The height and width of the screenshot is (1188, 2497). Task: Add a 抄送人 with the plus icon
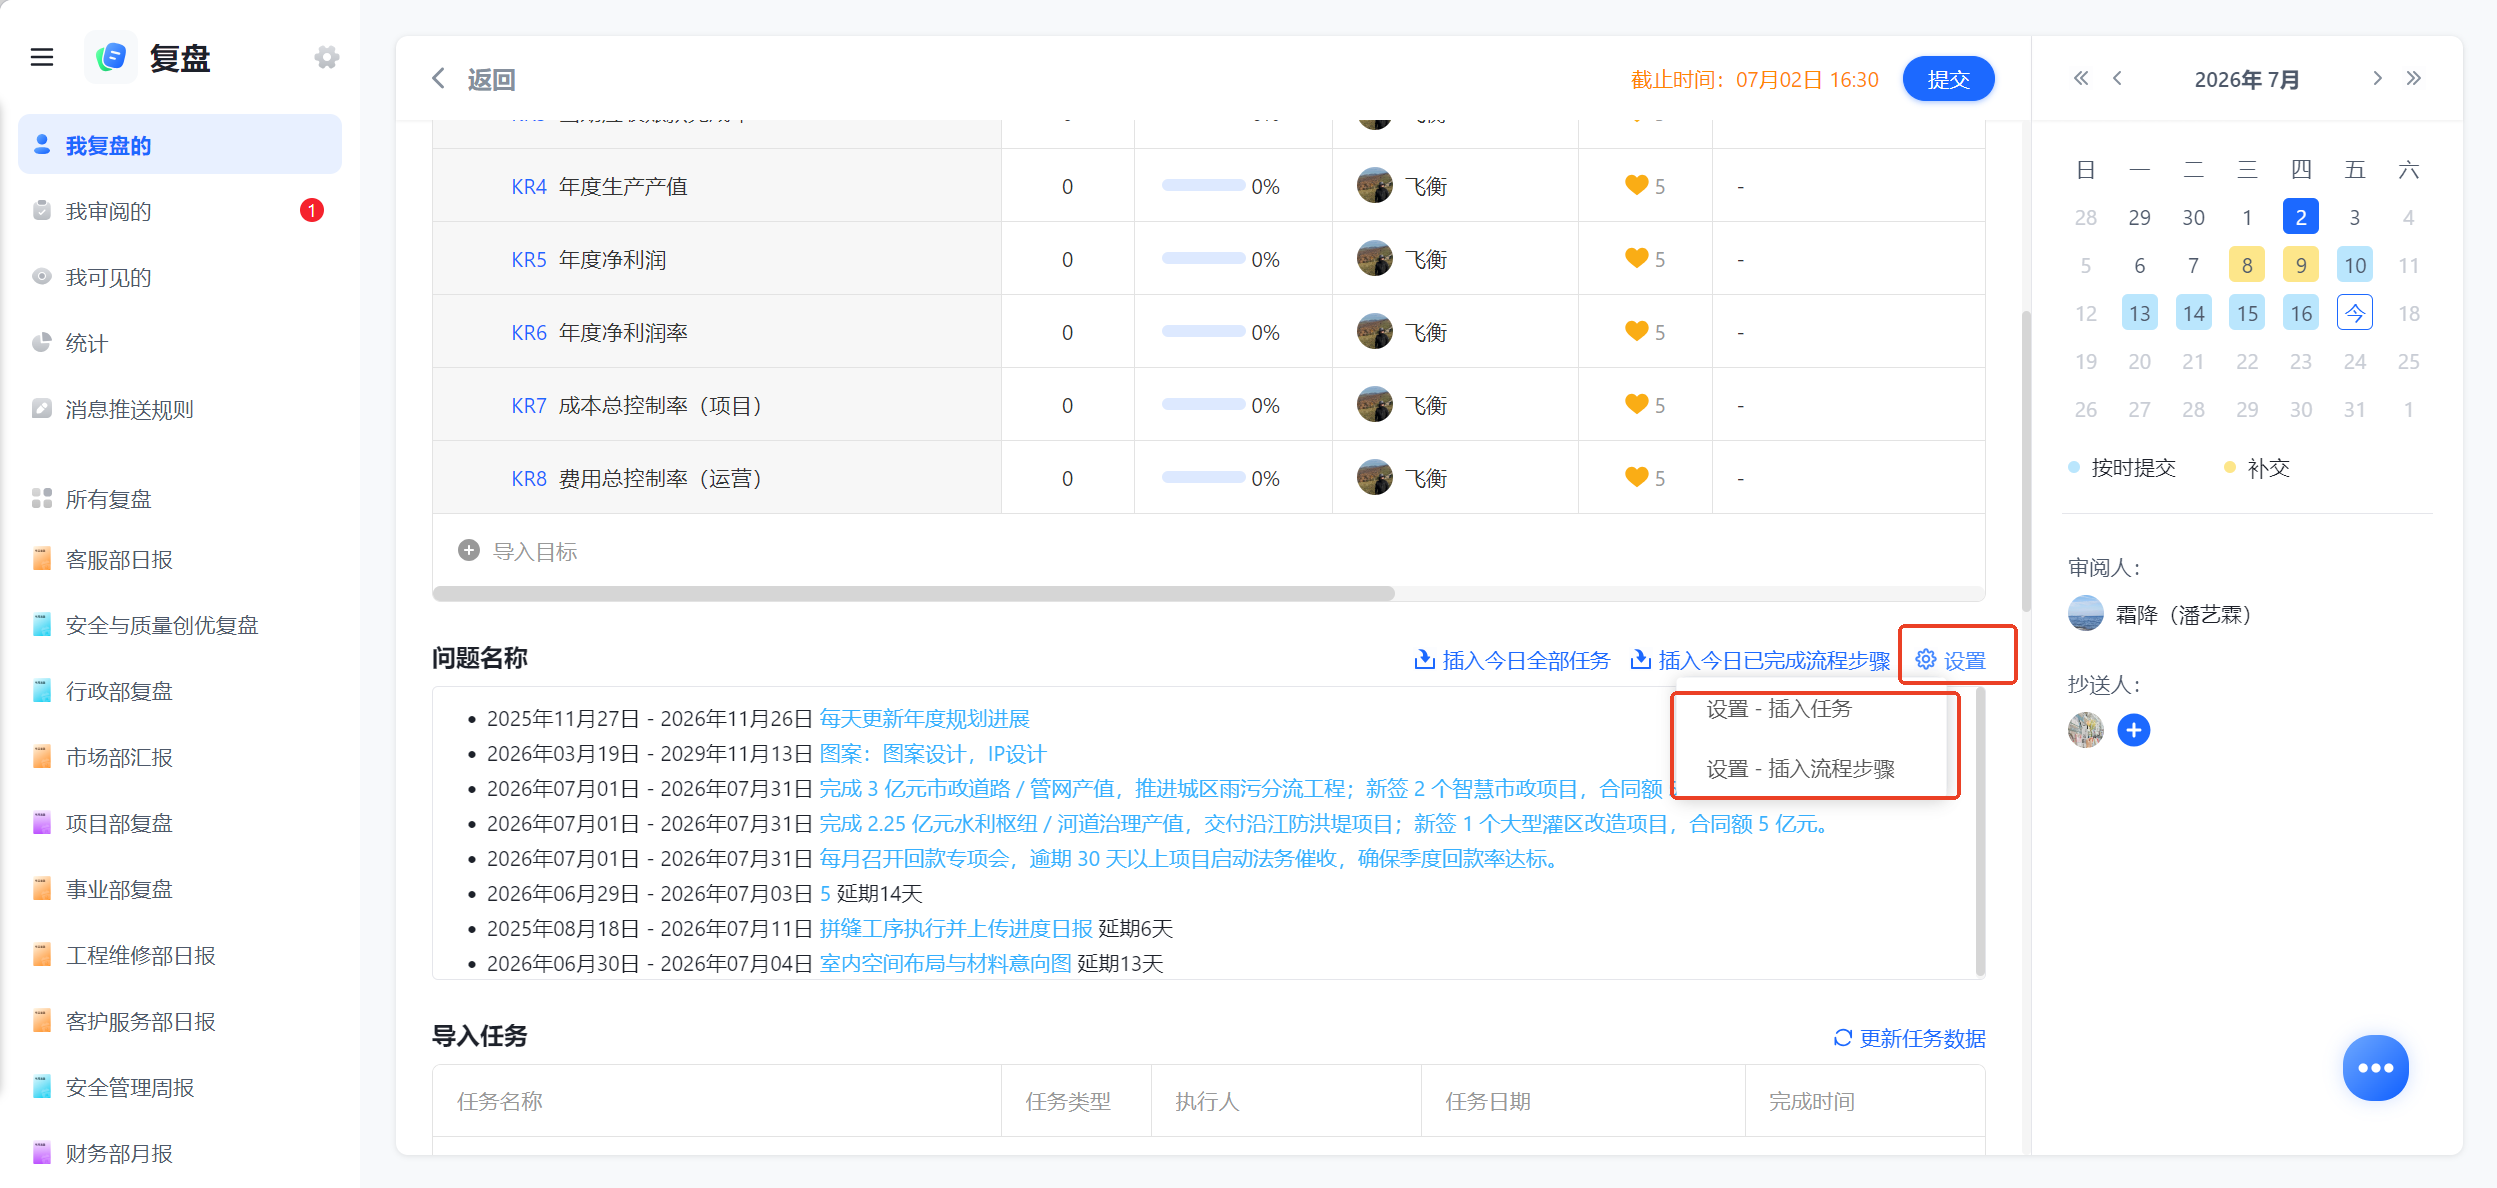click(x=2133, y=730)
